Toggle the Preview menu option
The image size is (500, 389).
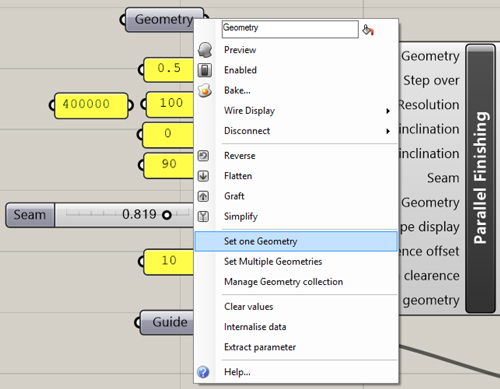tap(296, 50)
